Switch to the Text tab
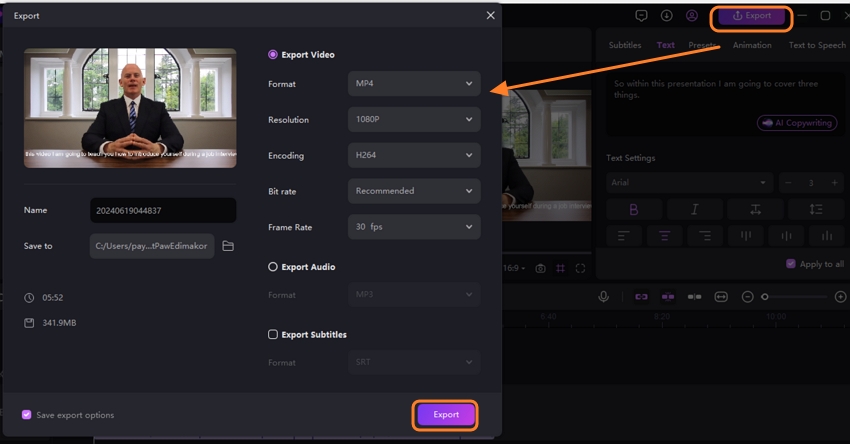 [x=666, y=45]
